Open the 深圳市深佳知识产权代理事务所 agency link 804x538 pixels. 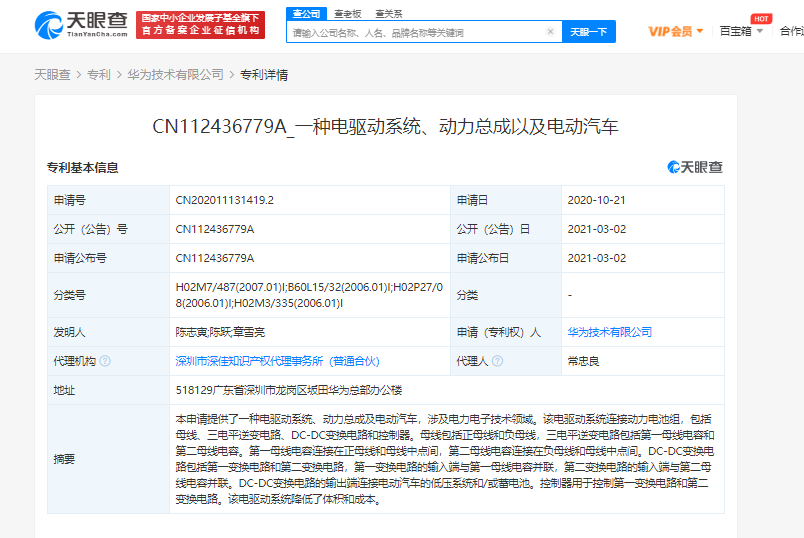[277, 361]
